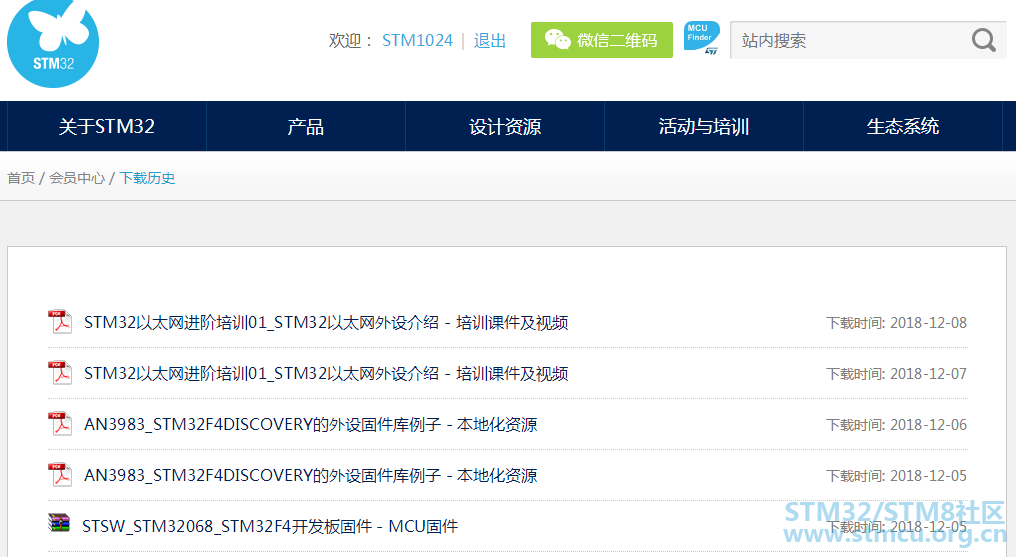Go to 首页 in breadcrumb
The image size is (1016, 557).
(x=21, y=178)
